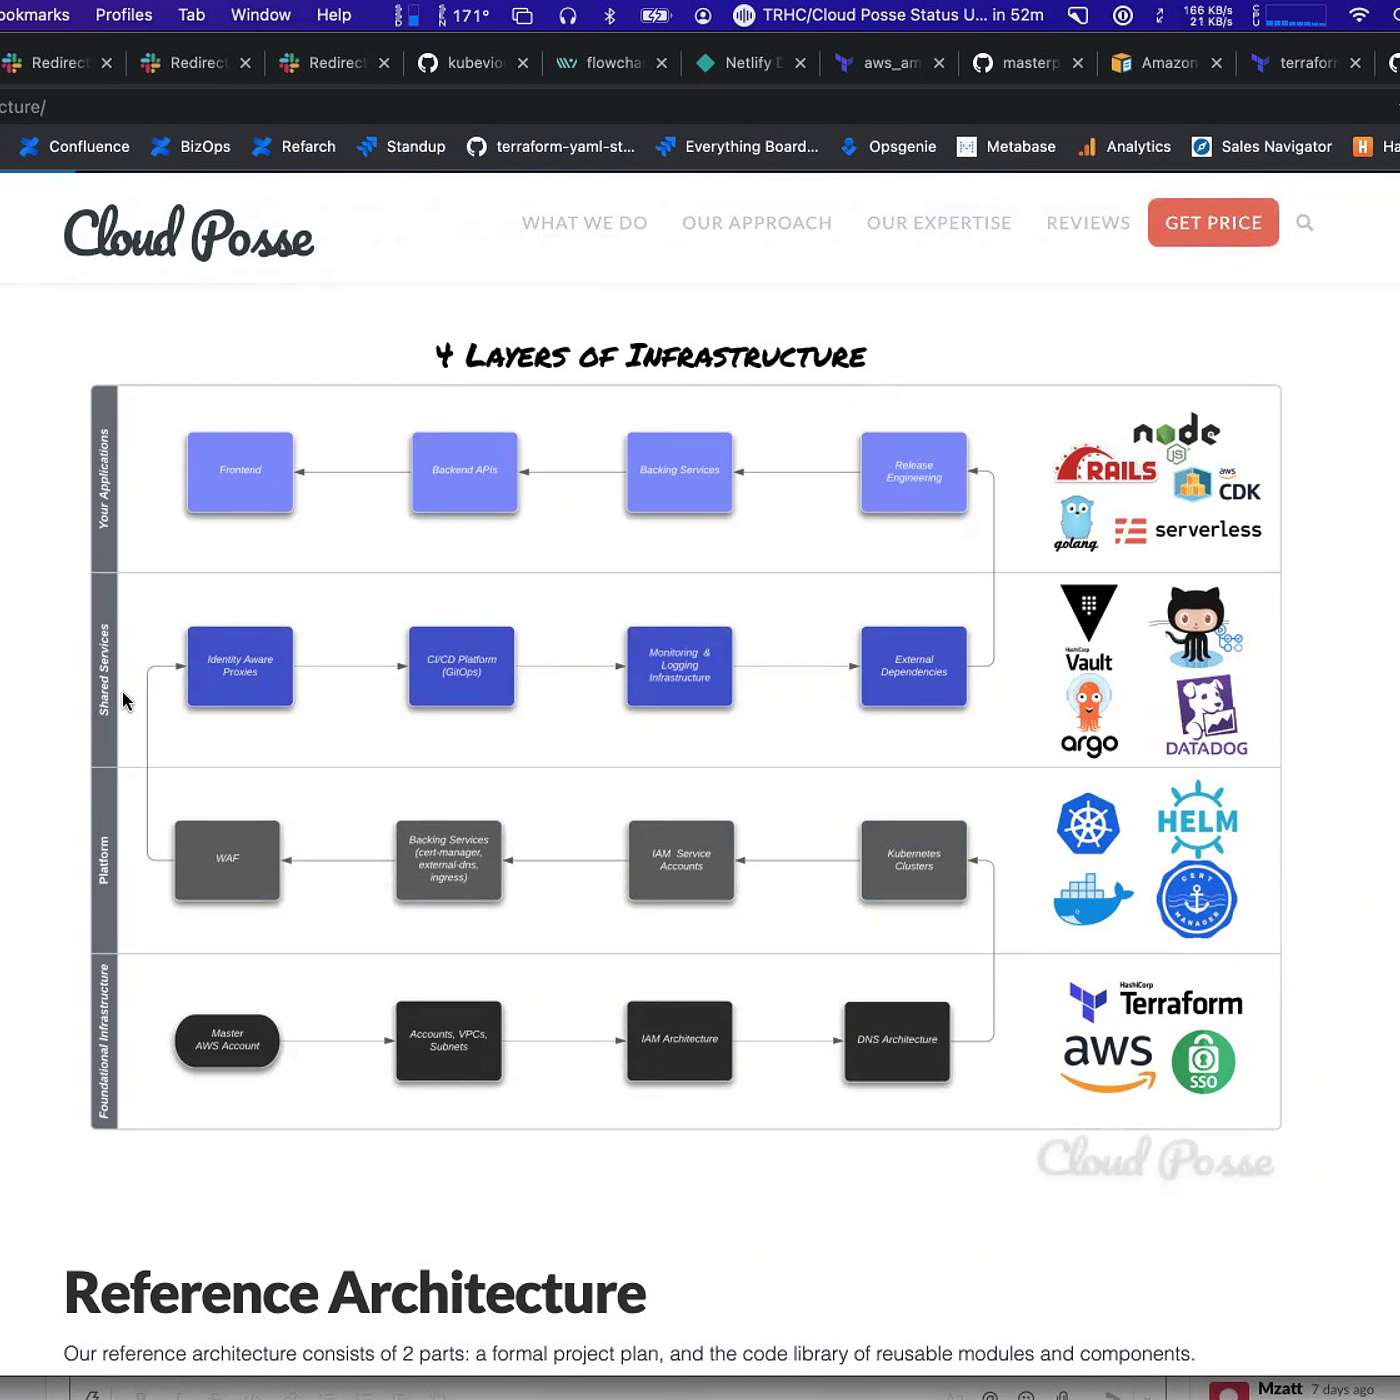Viewport: 1400px width, 1400px height.
Task: Open the WHAT WE DO nav link
Action: tap(584, 223)
